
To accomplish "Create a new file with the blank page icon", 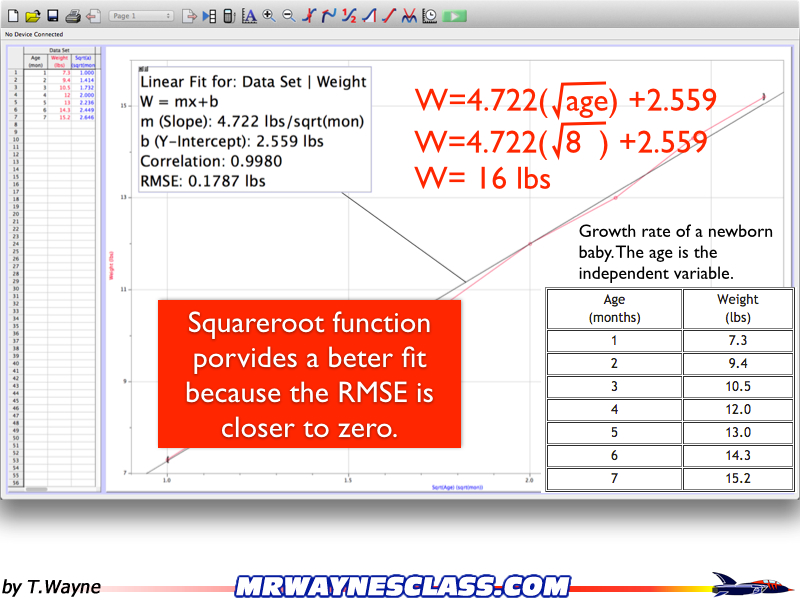I will [x=14, y=16].
